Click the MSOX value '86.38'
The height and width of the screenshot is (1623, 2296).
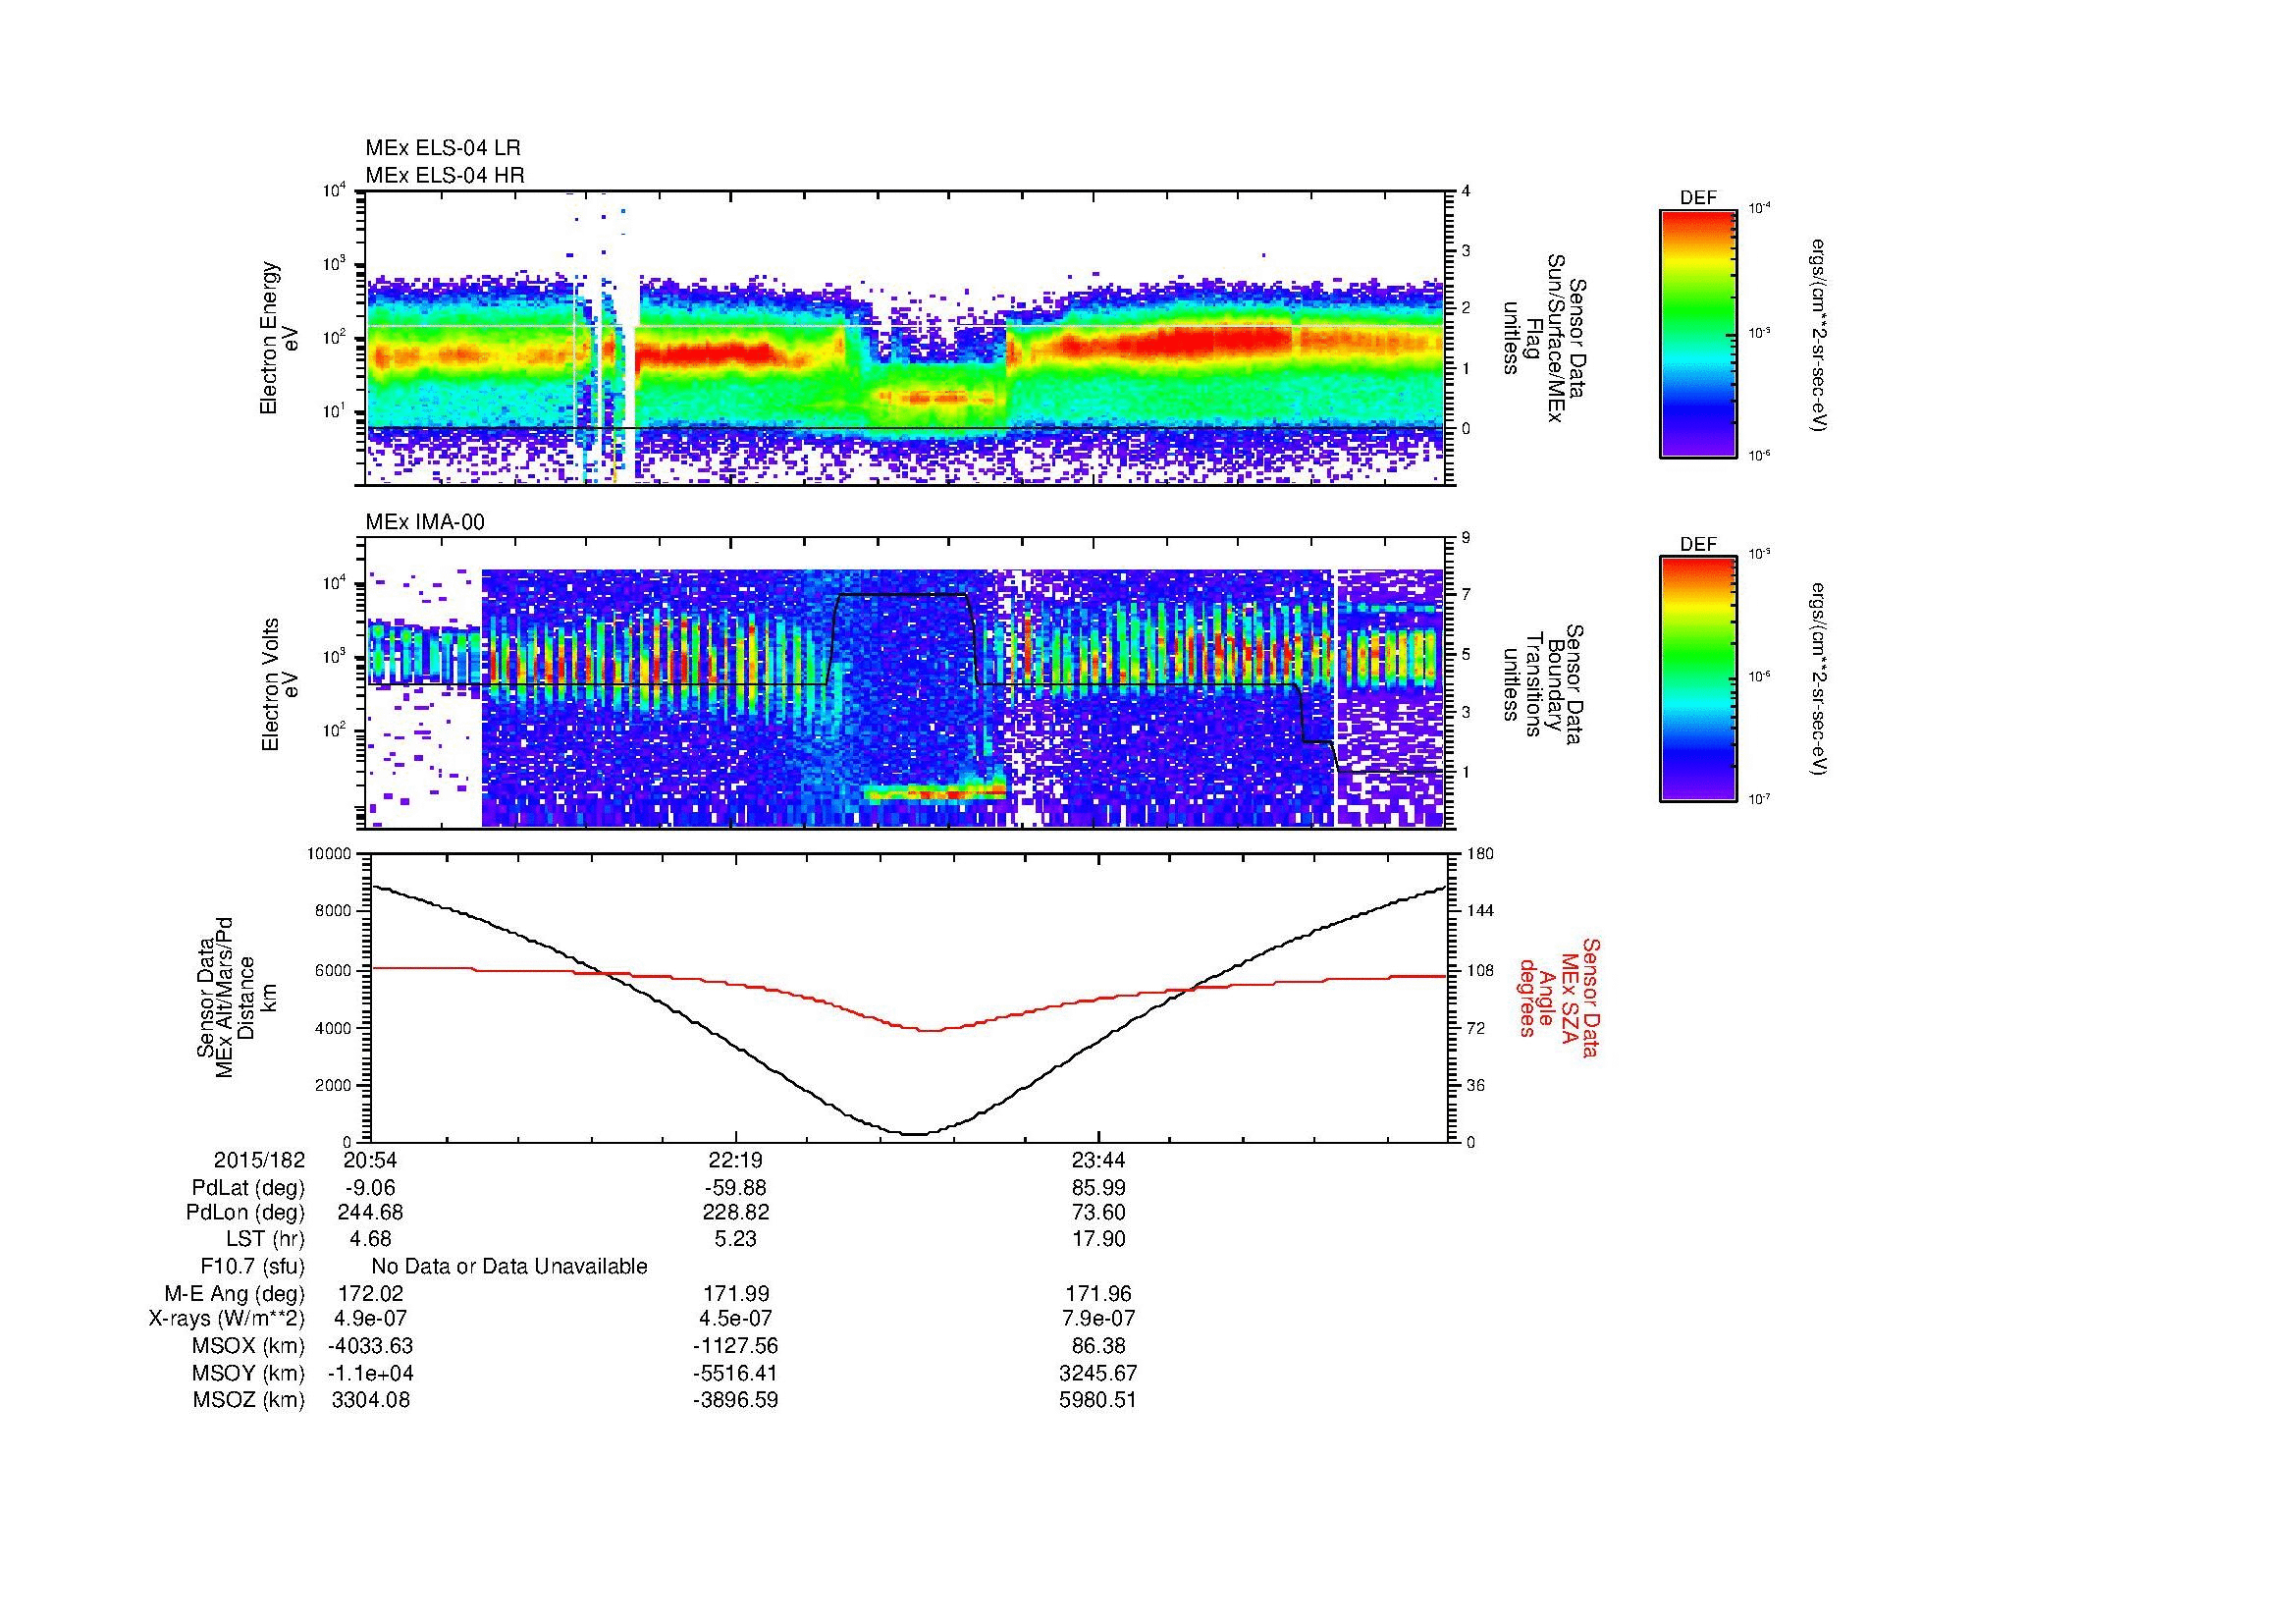1098,1346
